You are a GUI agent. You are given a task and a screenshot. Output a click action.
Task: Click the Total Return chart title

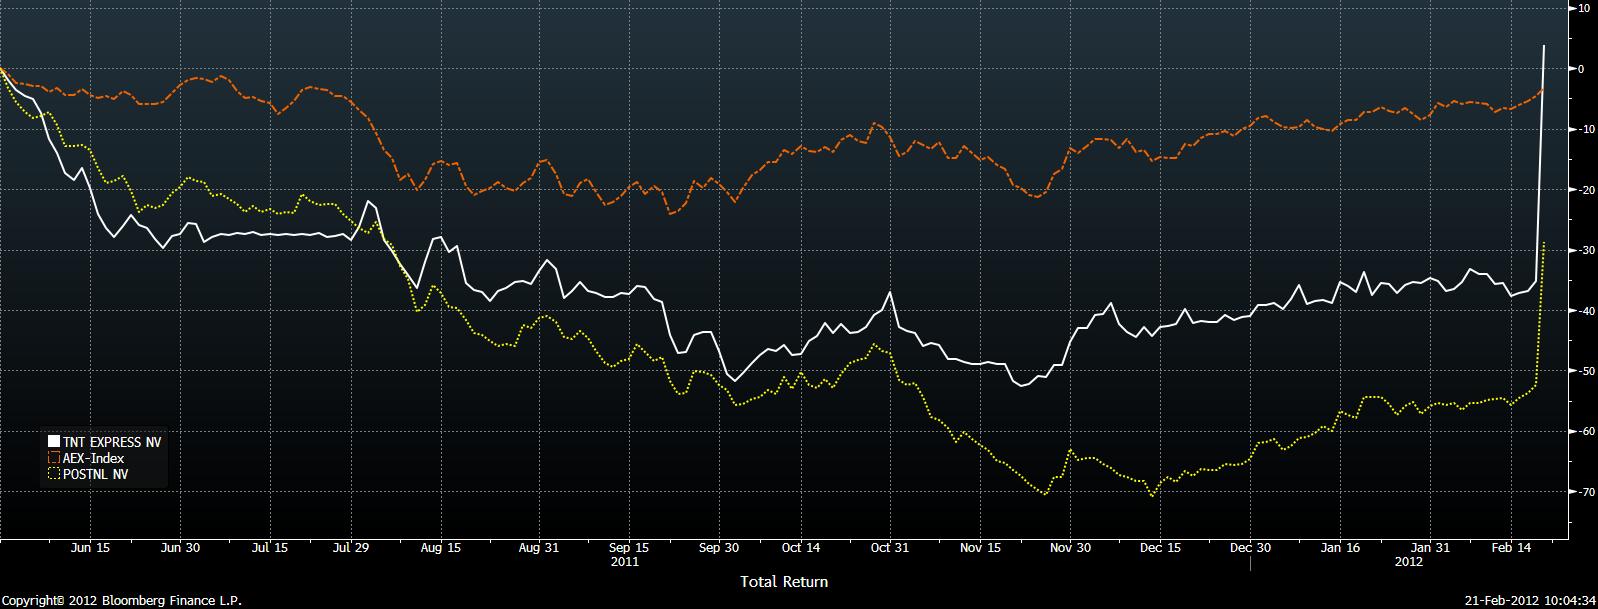tap(783, 581)
